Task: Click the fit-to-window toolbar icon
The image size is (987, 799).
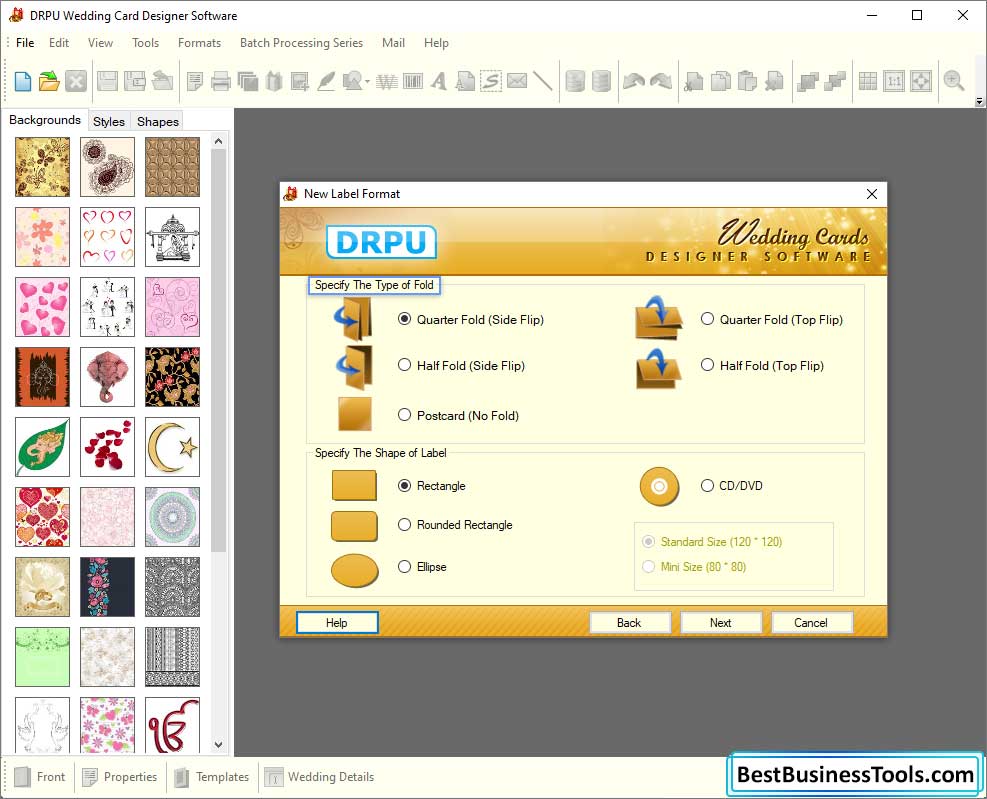Action: [x=920, y=81]
